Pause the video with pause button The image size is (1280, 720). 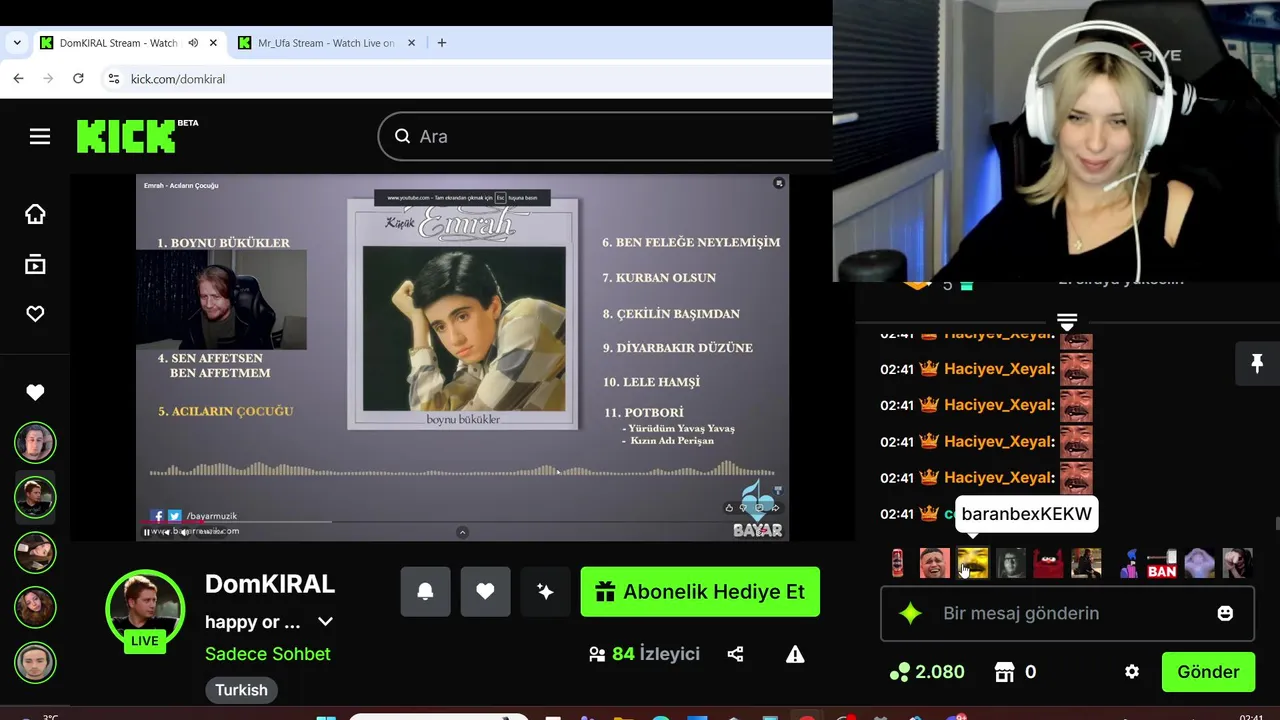pyautogui.click(x=147, y=532)
